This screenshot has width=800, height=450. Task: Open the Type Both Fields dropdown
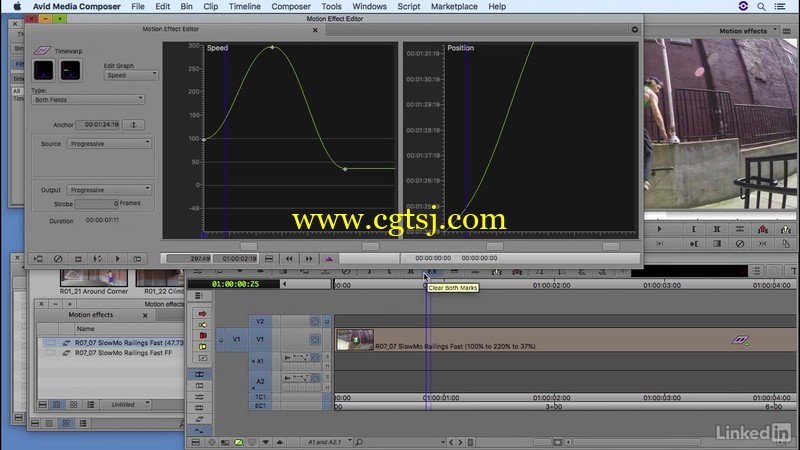coord(88,99)
